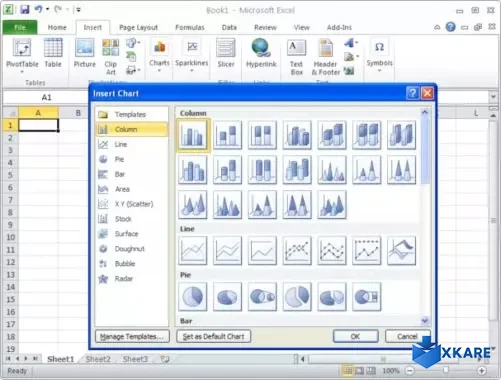Image resolution: width=501 pixels, height=380 pixels.
Task: Pick the exploded pie chart icon
Action: [x=297, y=297]
